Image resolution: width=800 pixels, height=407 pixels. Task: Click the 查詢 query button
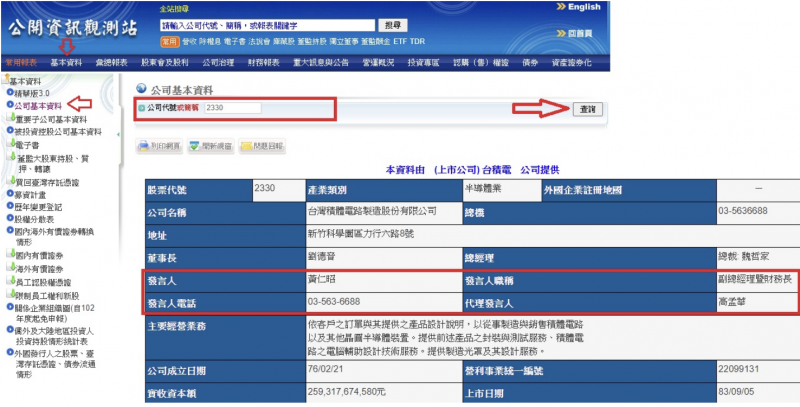click(588, 109)
